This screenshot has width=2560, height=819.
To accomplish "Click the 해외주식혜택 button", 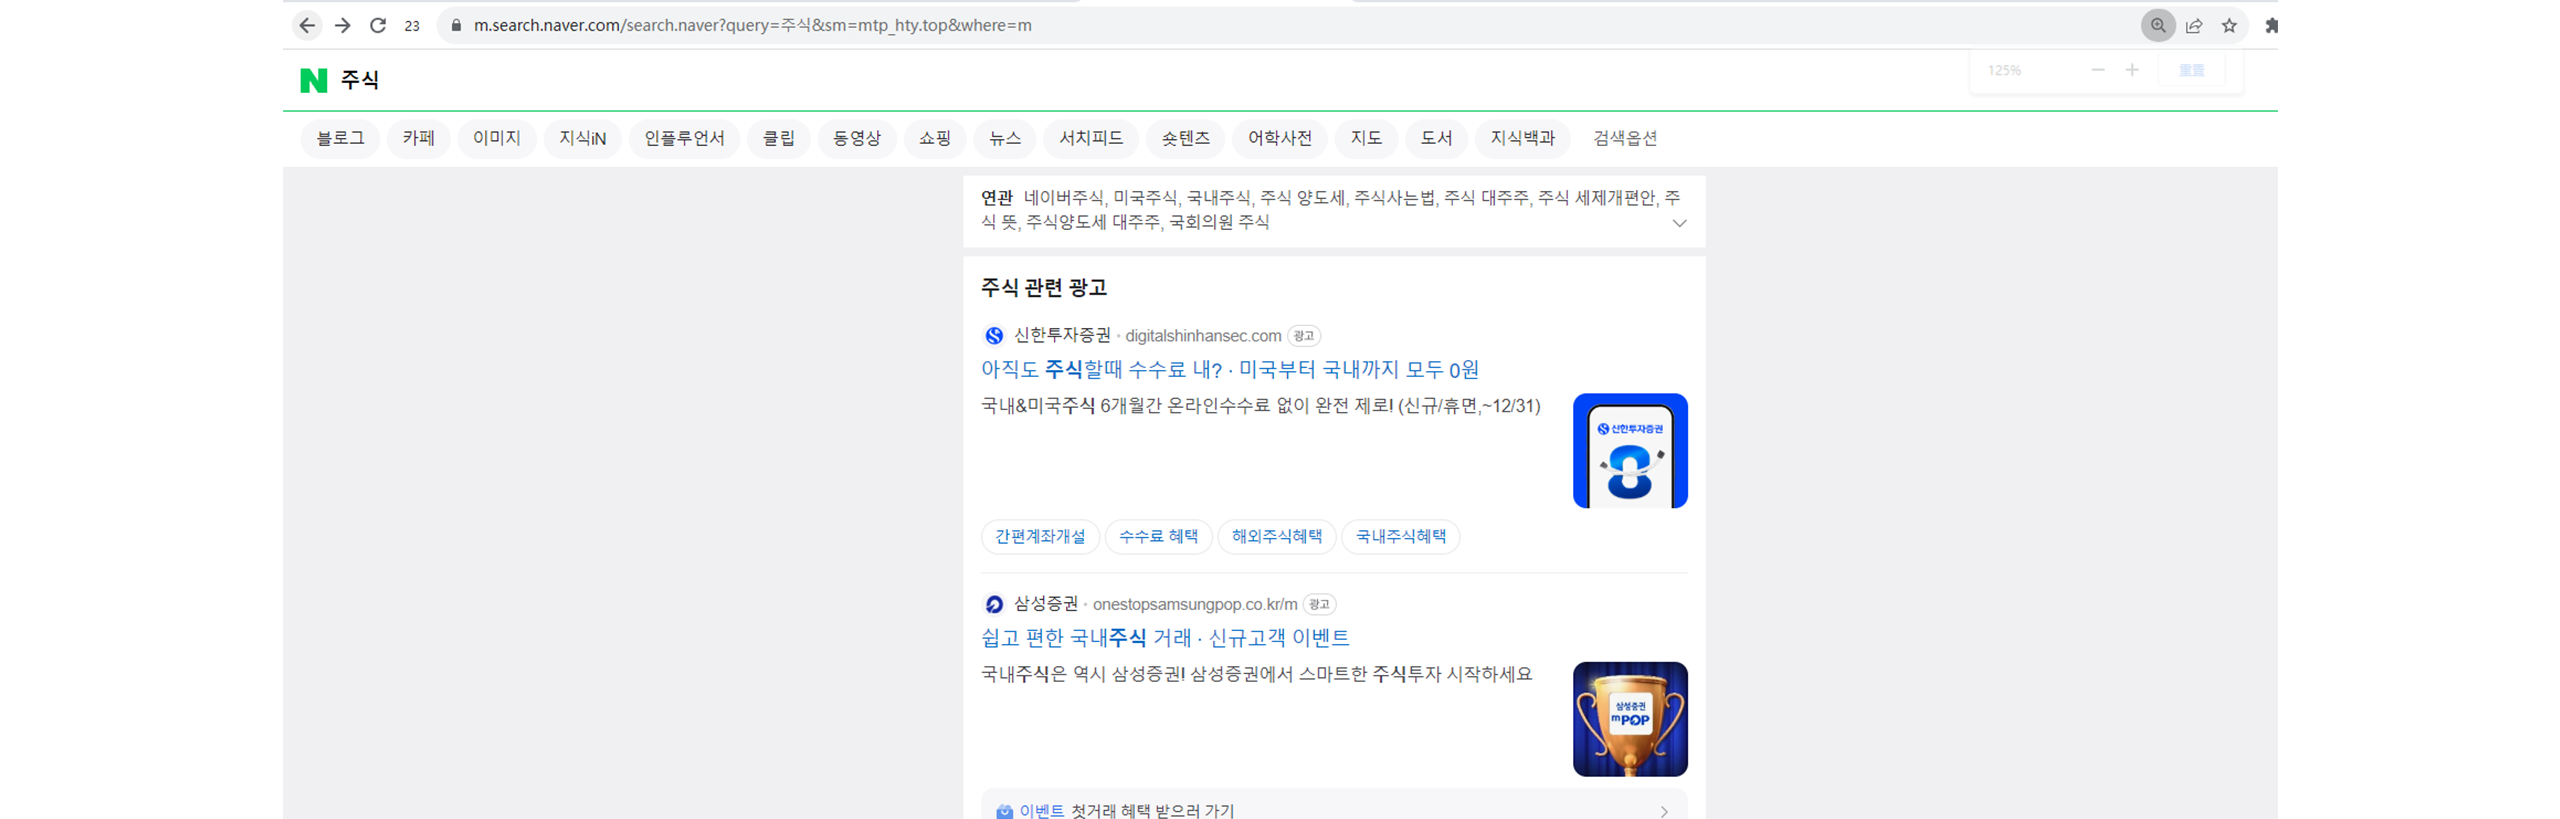I will (1276, 536).
